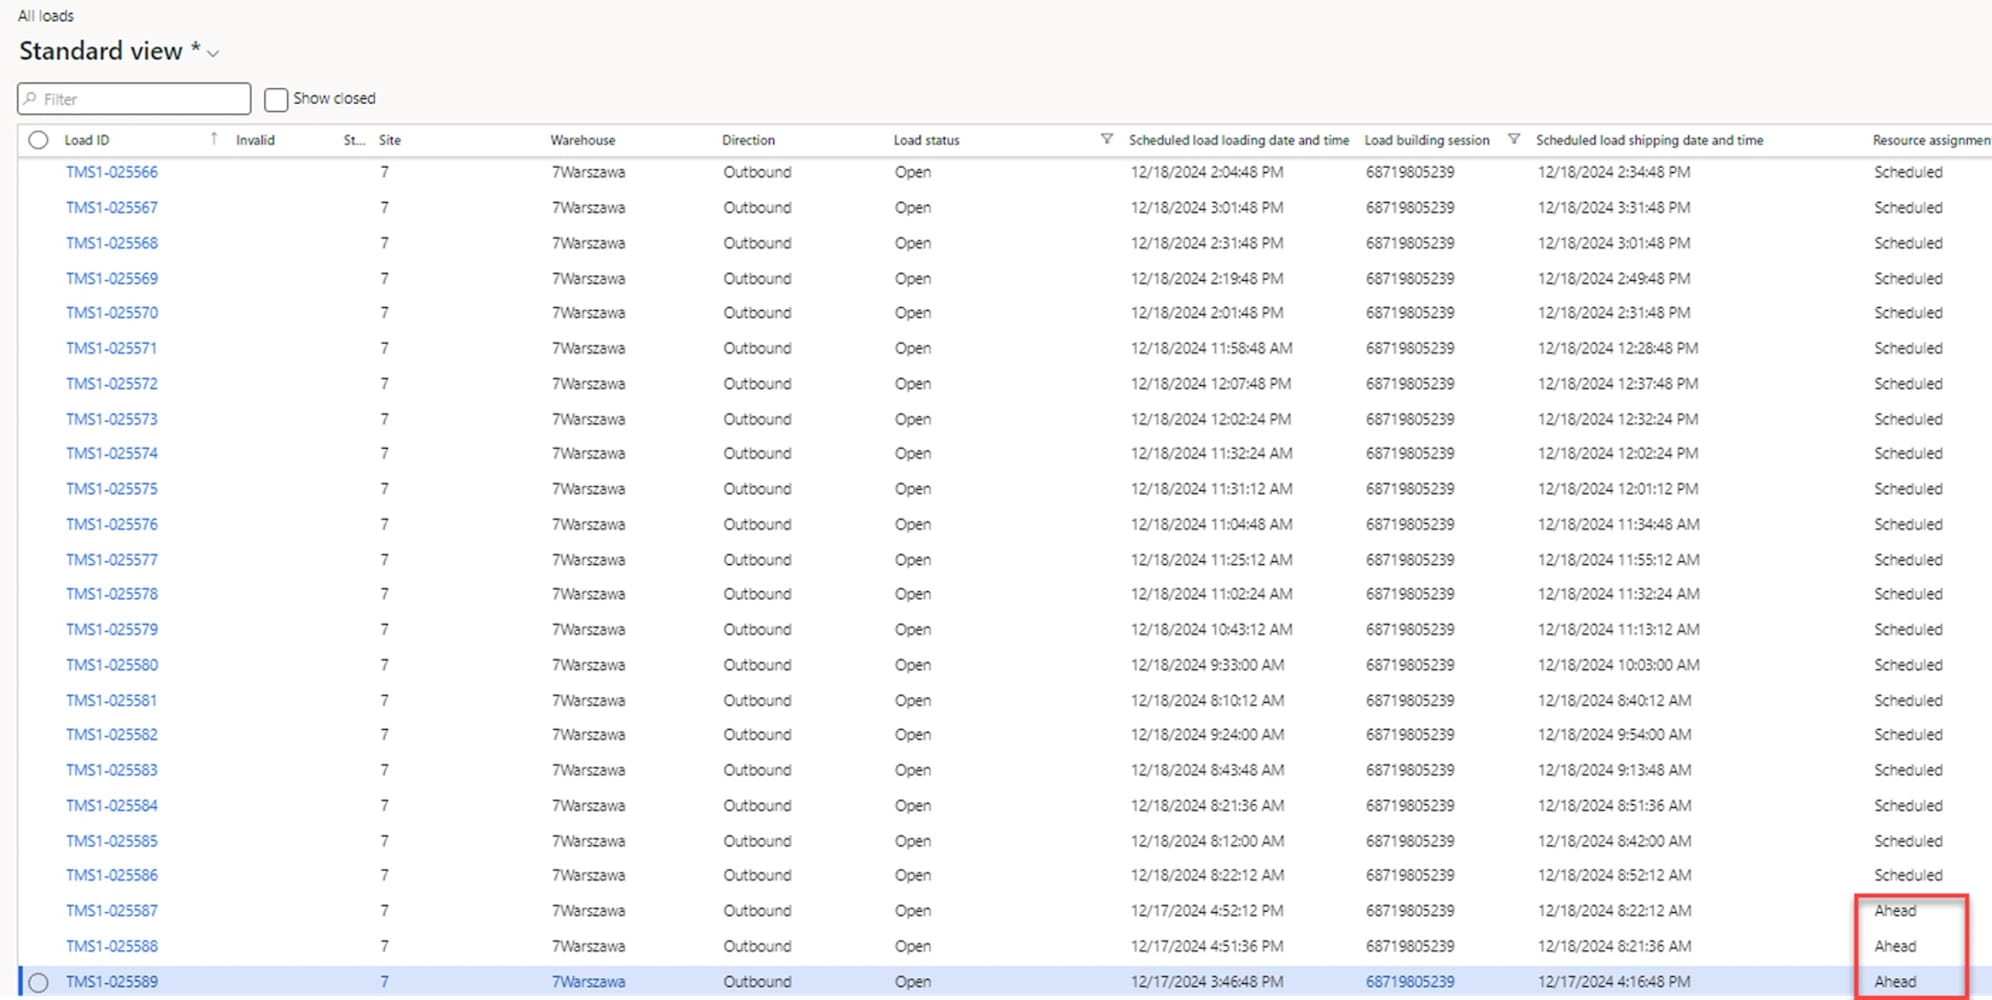
Task: Click the filter icon on Load status column
Action: [1106, 139]
